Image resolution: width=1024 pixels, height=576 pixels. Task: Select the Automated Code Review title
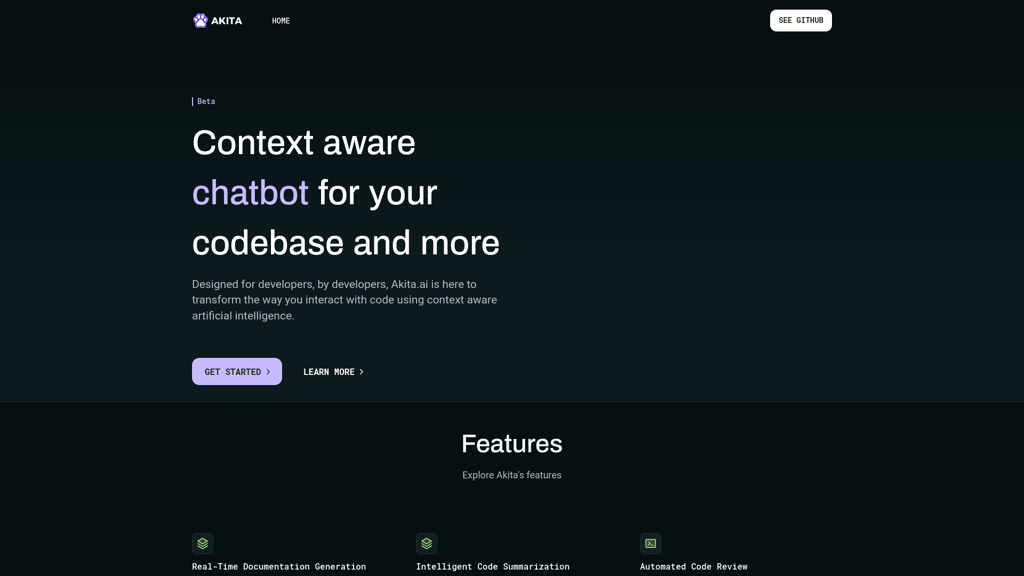694,566
